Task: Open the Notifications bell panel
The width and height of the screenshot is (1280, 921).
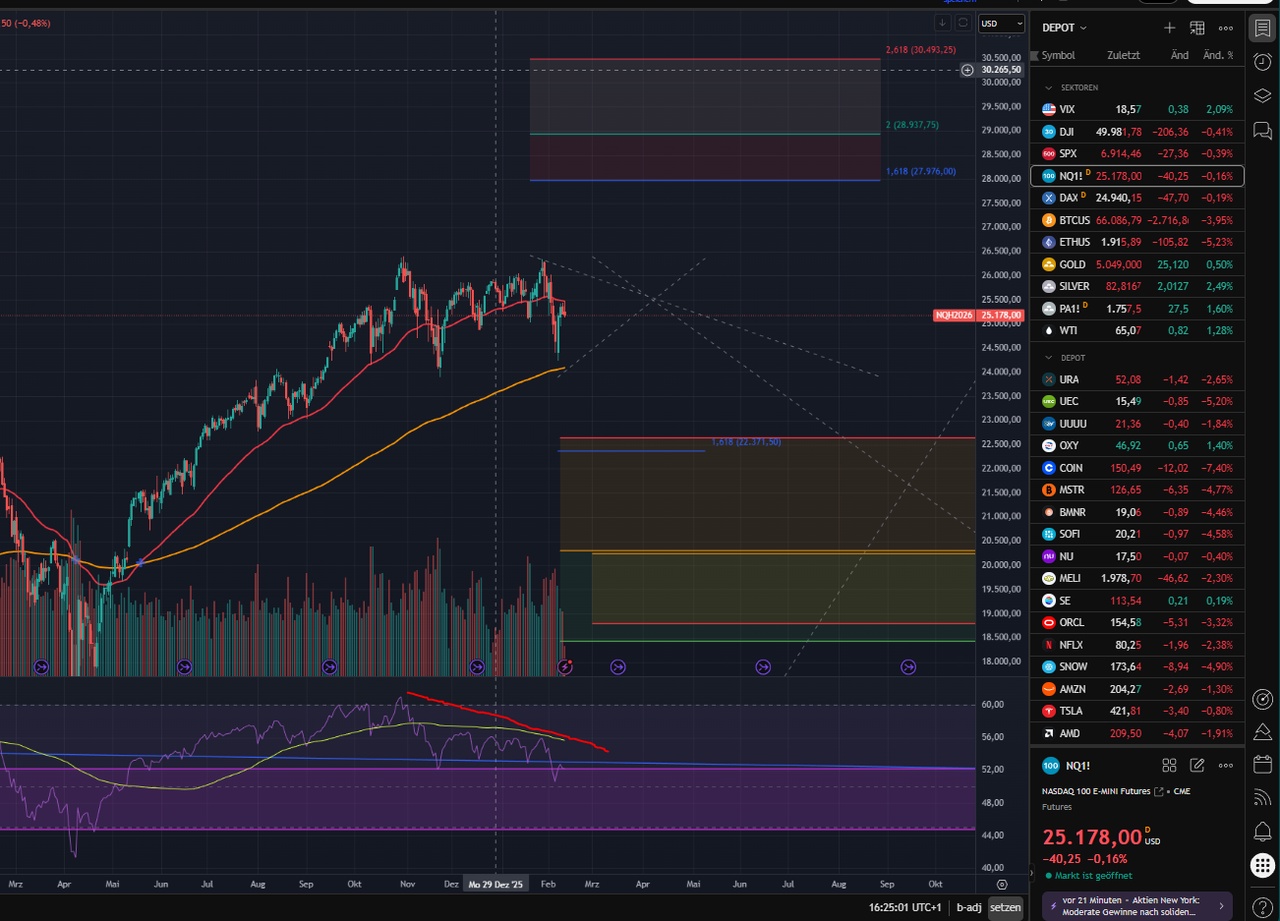Action: (1262, 831)
